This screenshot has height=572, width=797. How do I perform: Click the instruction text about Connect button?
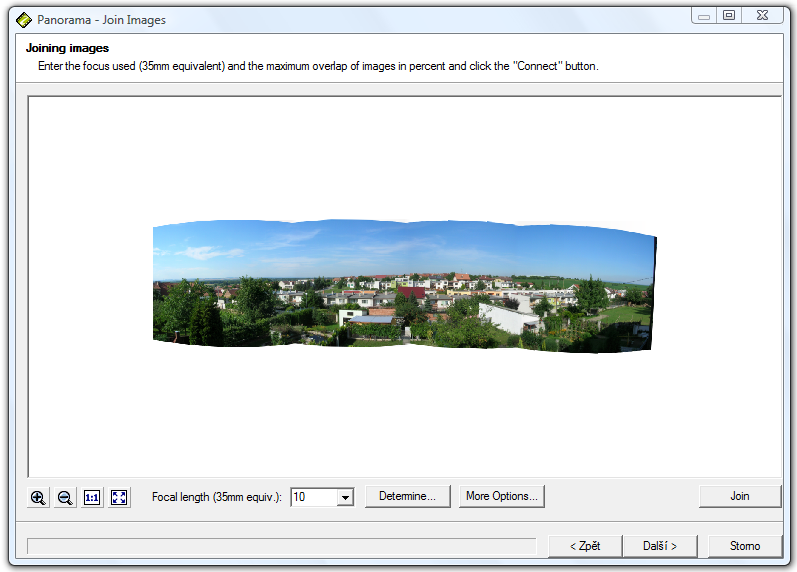[318, 66]
